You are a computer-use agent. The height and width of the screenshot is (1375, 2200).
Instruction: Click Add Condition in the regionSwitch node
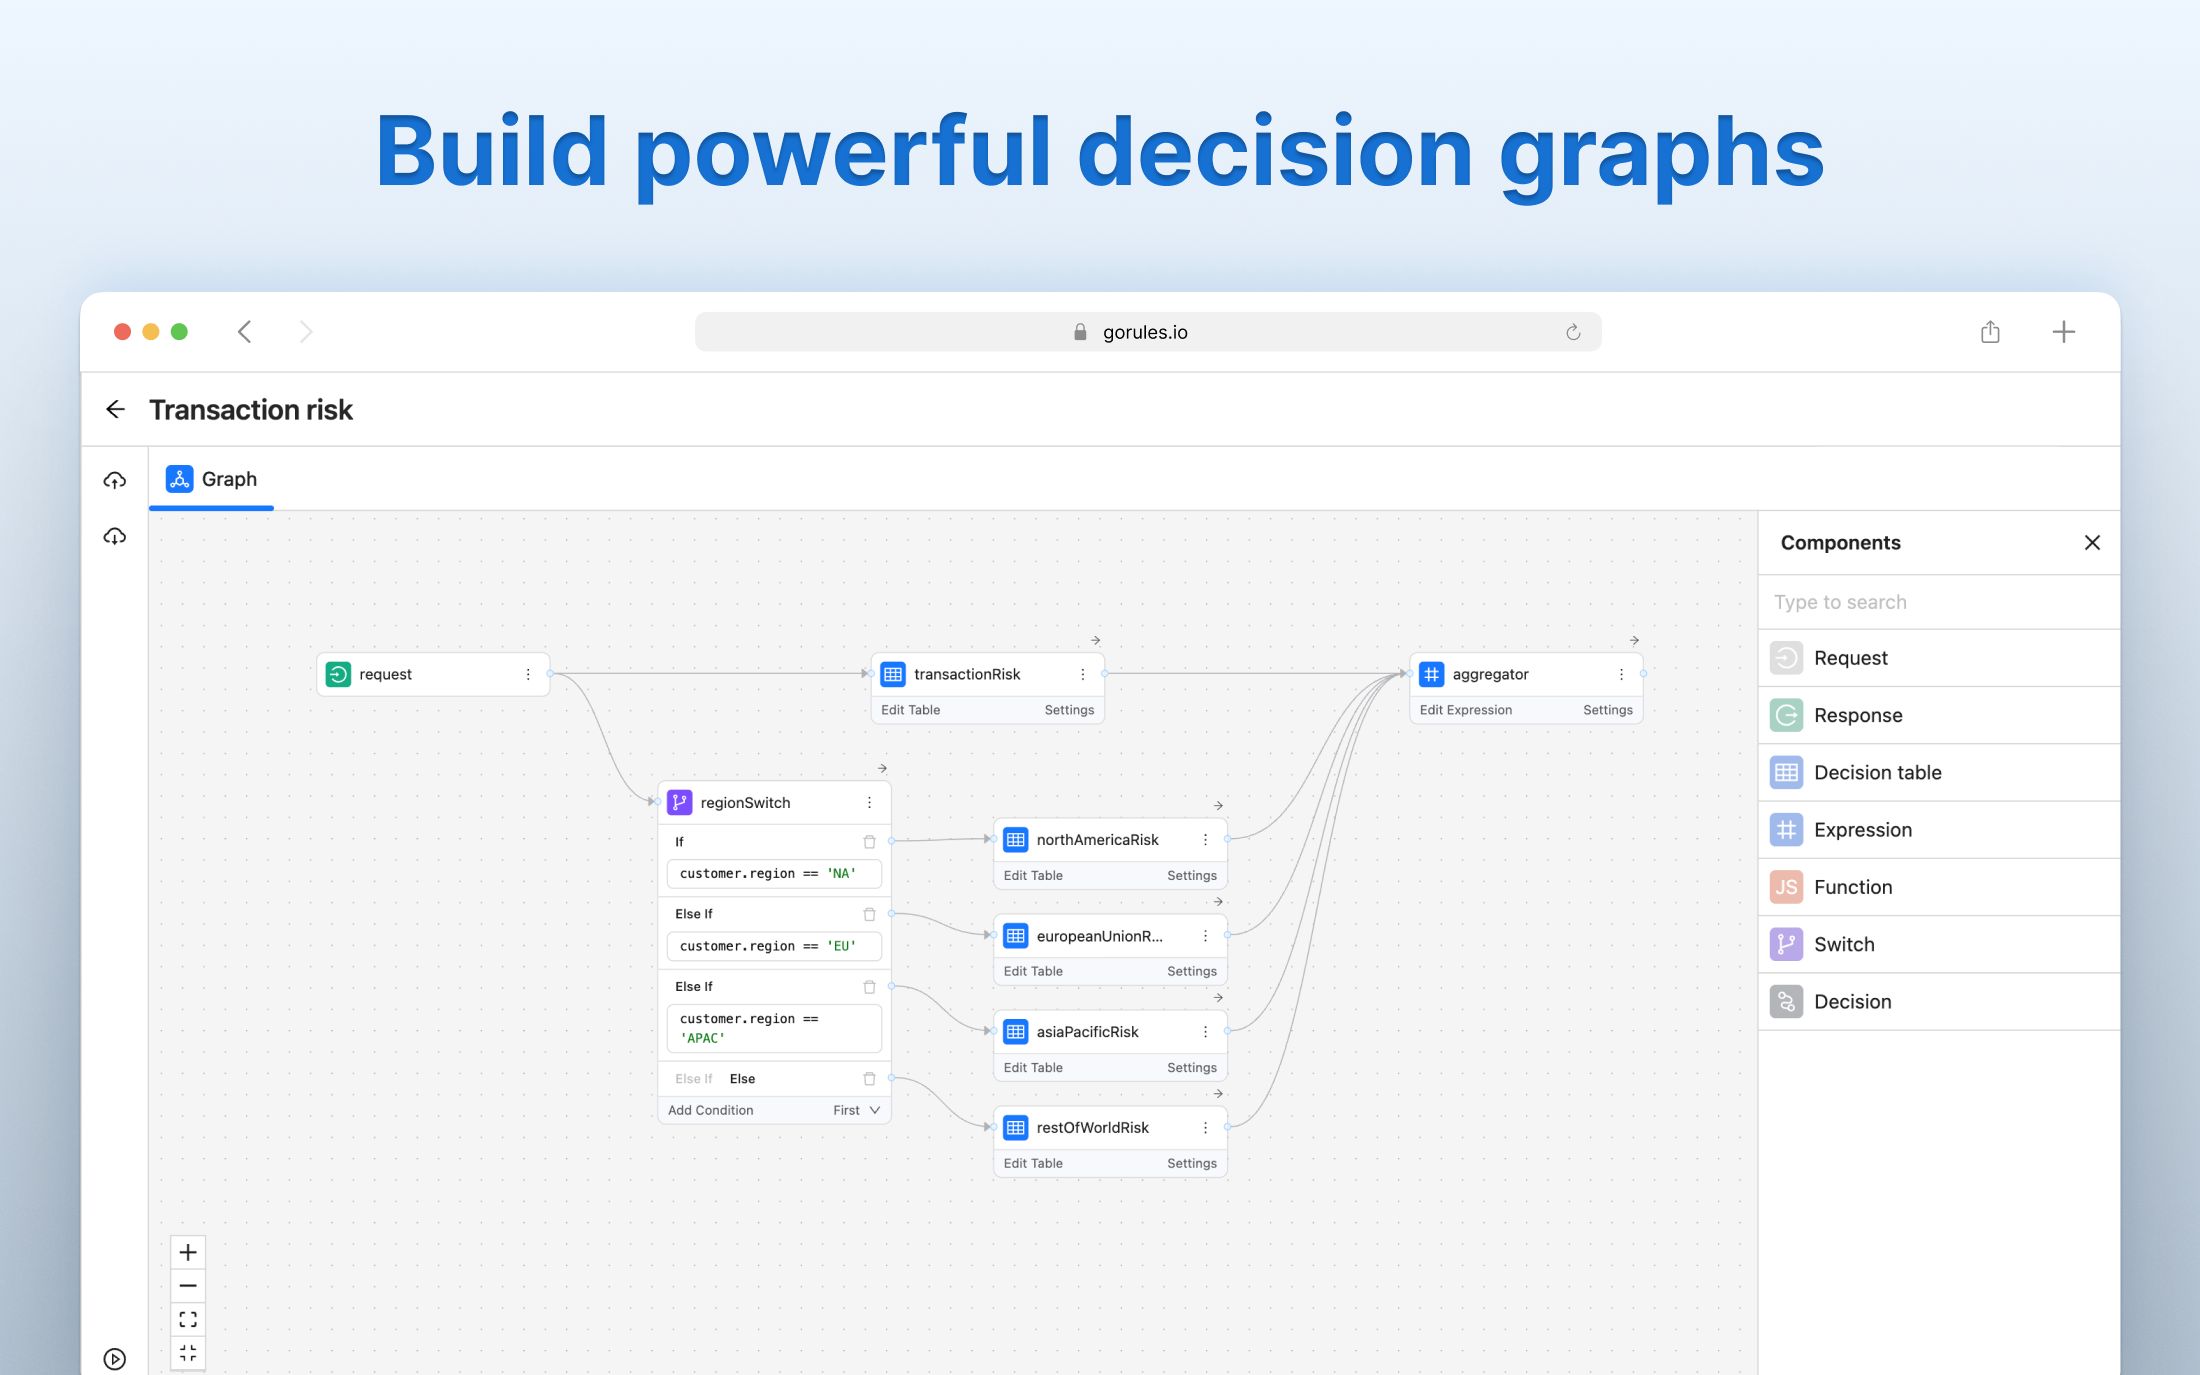[x=710, y=1110]
